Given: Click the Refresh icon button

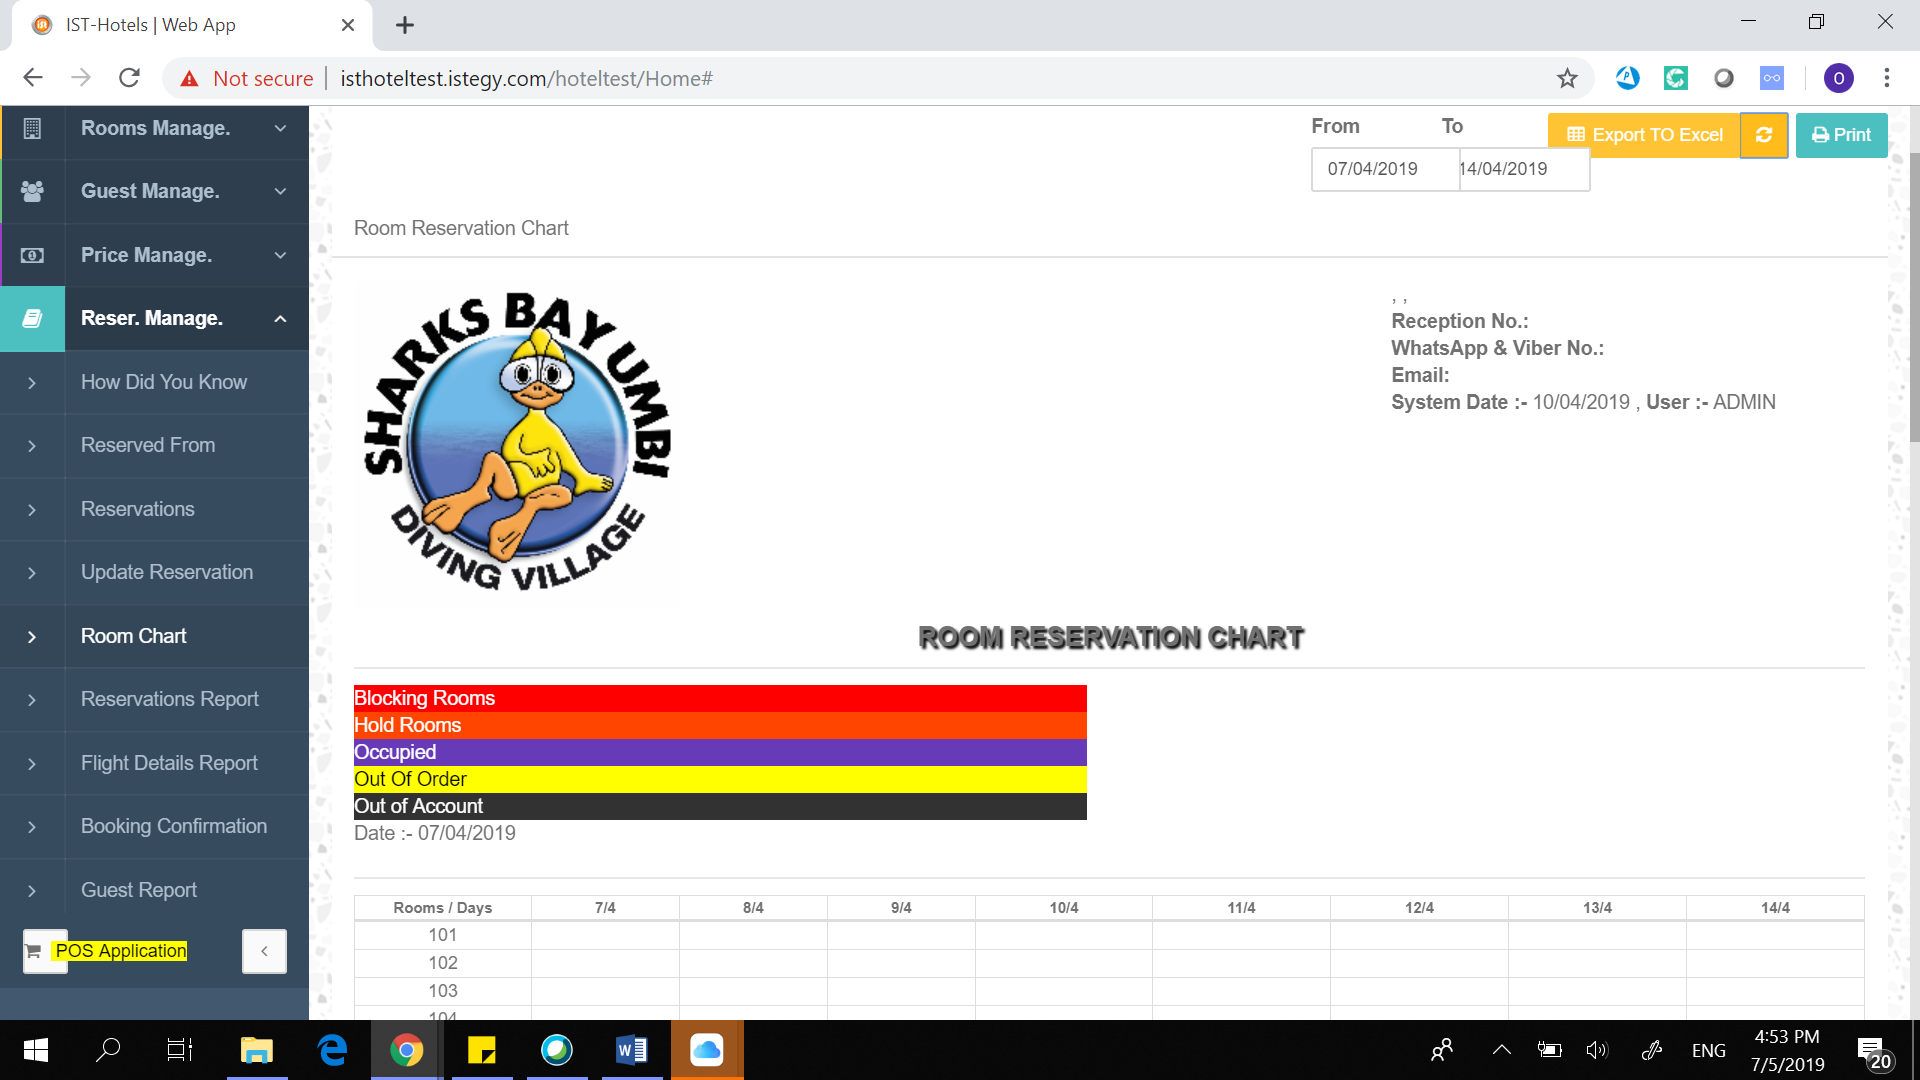Looking at the screenshot, I should (x=1766, y=133).
